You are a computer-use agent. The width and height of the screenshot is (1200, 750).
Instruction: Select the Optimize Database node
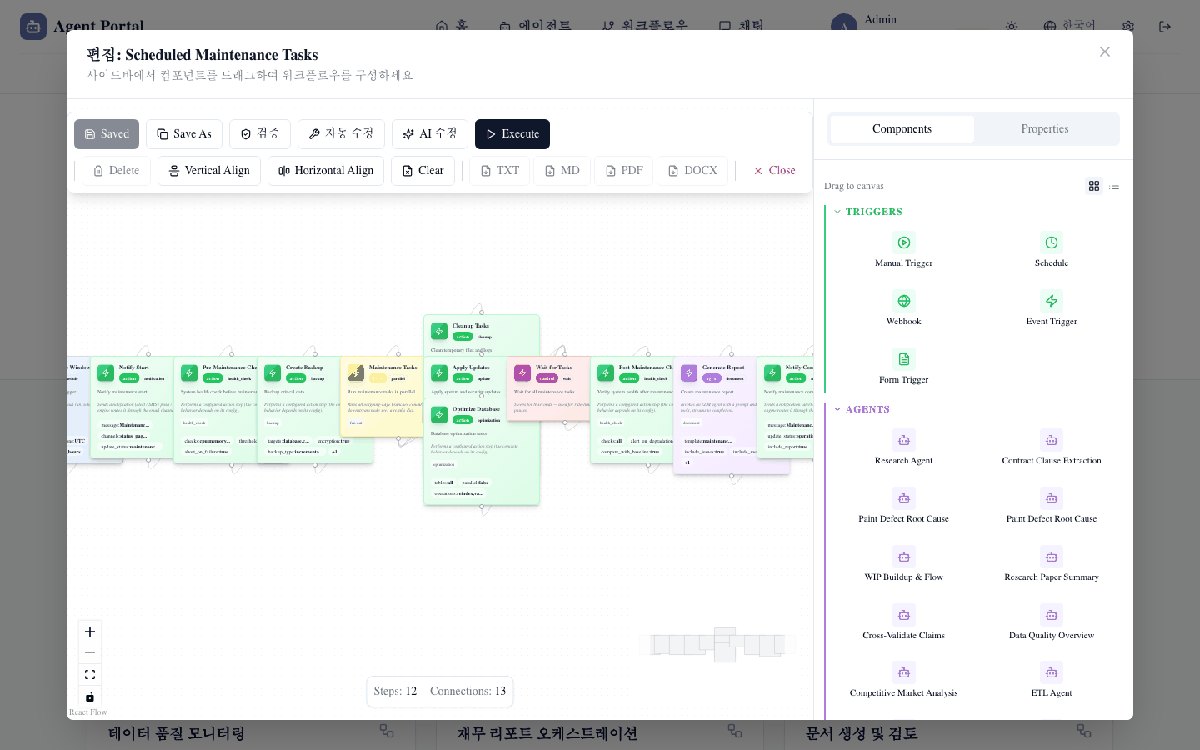[x=482, y=451]
